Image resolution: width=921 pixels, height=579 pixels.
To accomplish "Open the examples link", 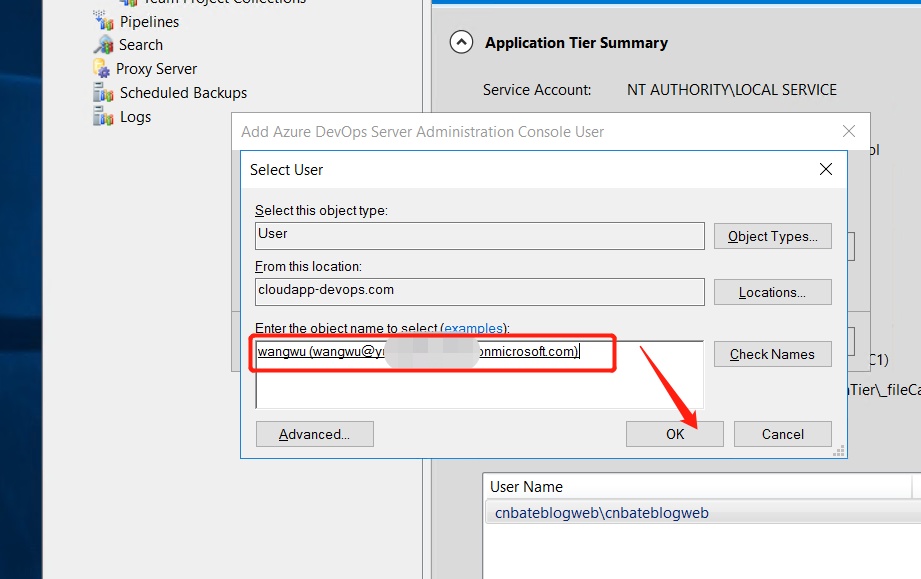I will pyautogui.click(x=473, y=328).
